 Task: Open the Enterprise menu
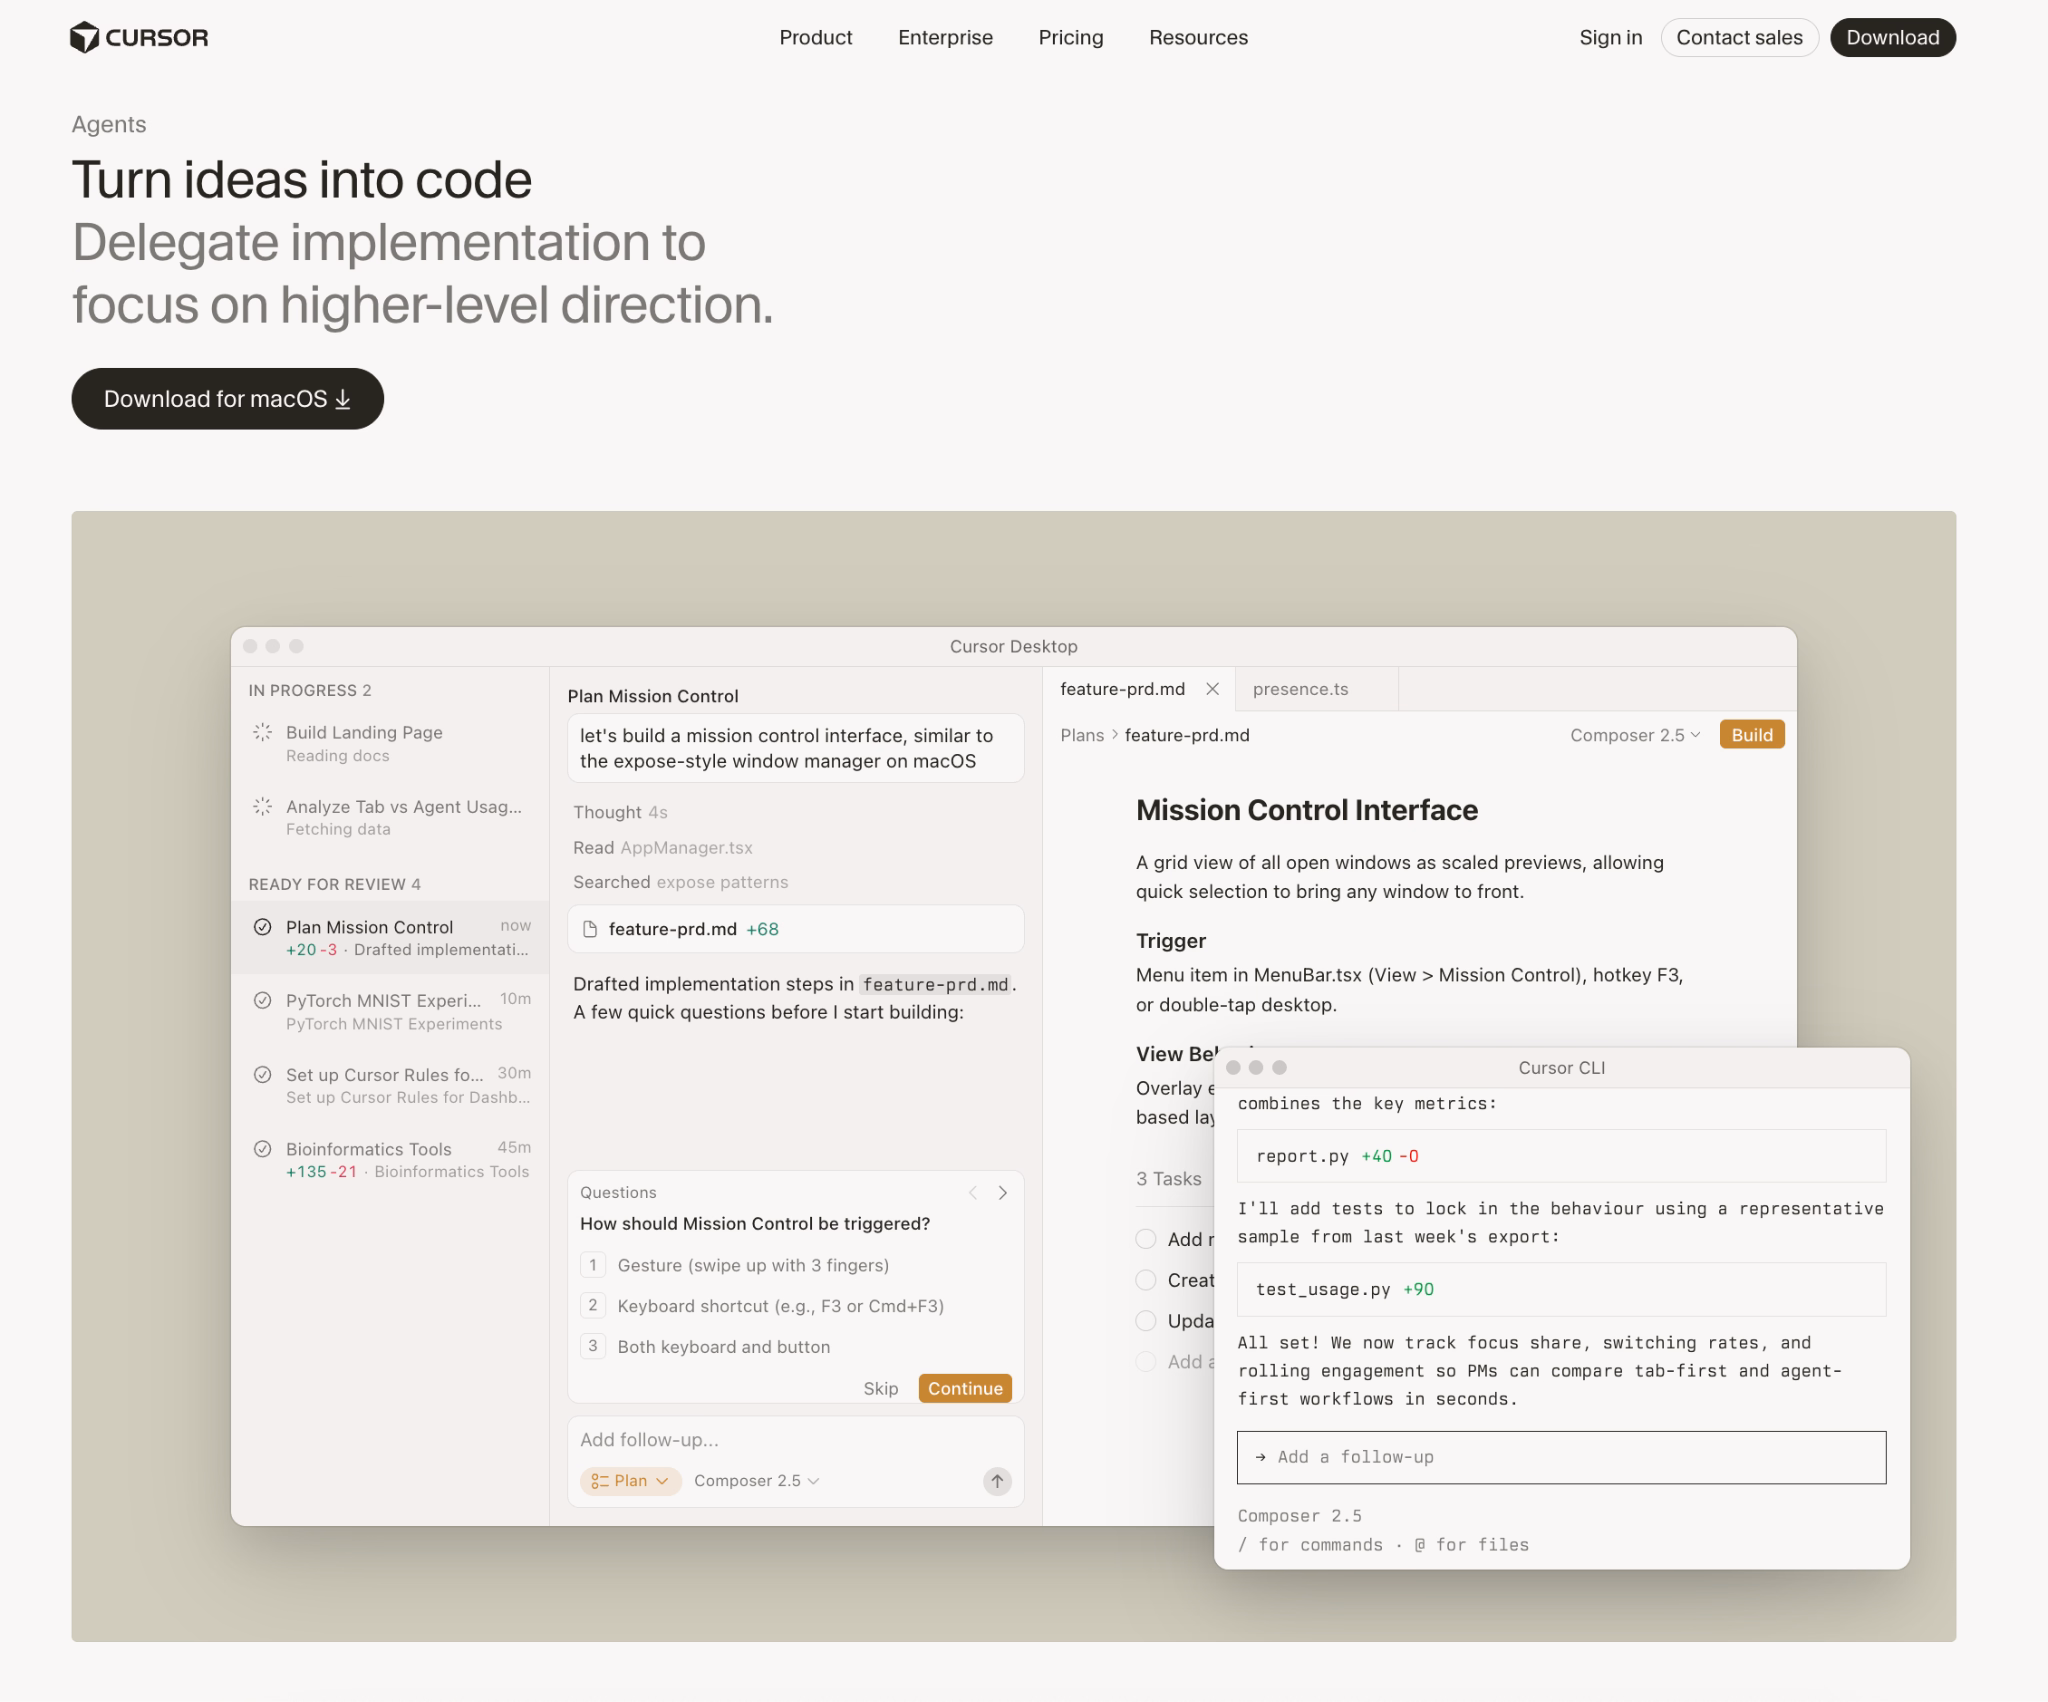(x=945, y=38)
